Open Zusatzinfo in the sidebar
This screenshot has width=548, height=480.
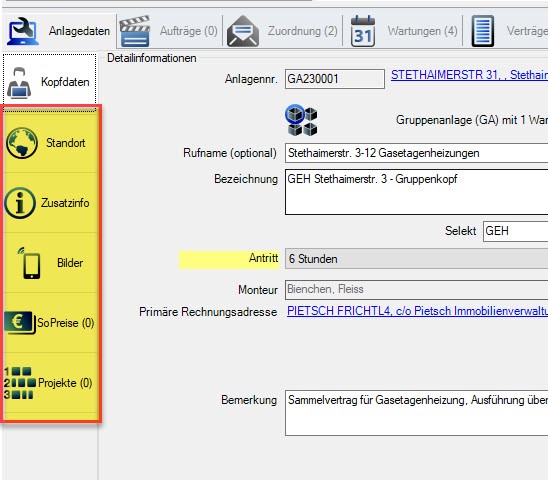(50, 203)
